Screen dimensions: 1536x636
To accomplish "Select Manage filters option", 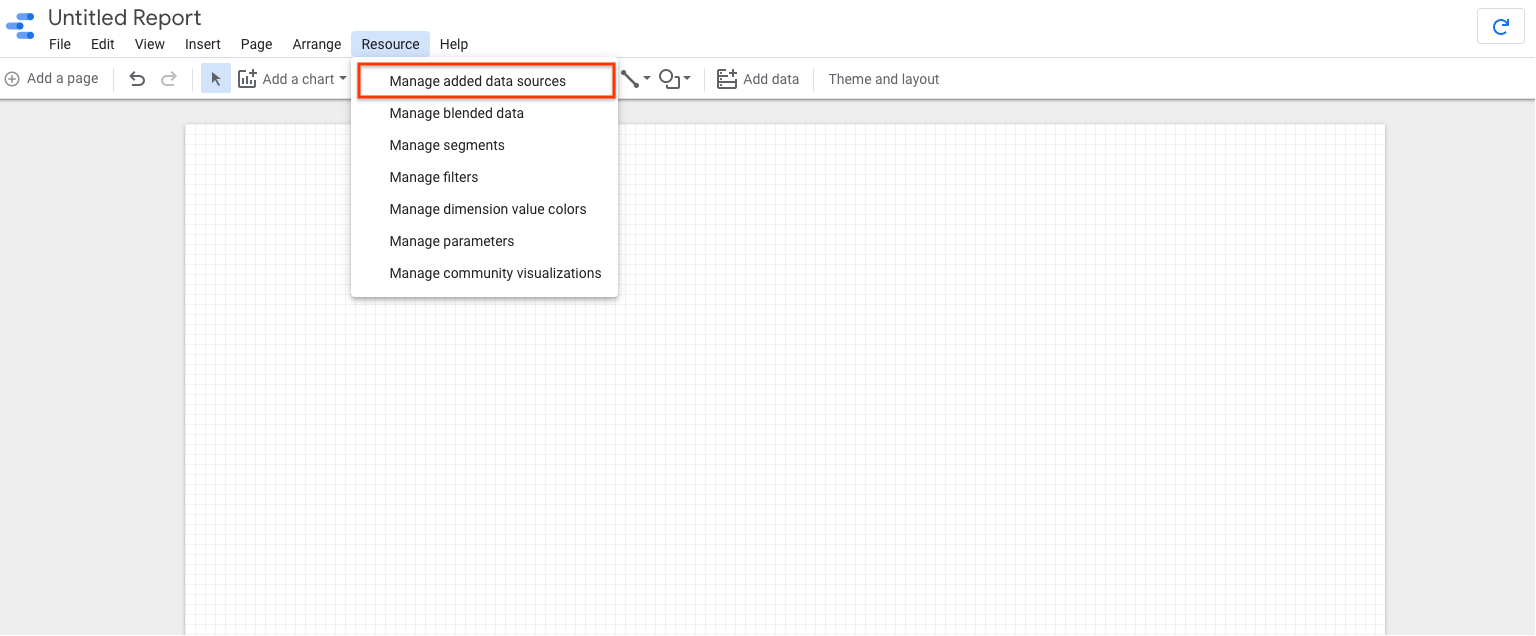I will [434, 177].
